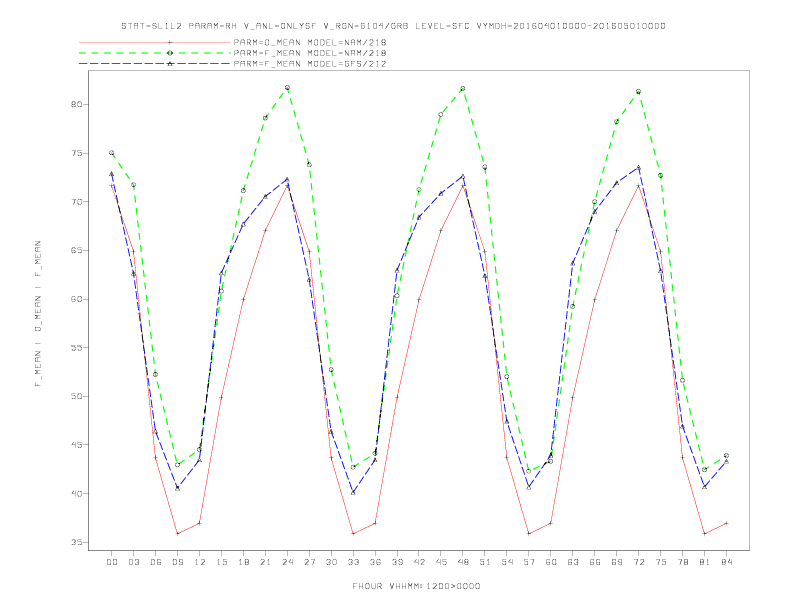Click the green circle data point at hour 00
792x612 pixels.
[x=112, y=153]
